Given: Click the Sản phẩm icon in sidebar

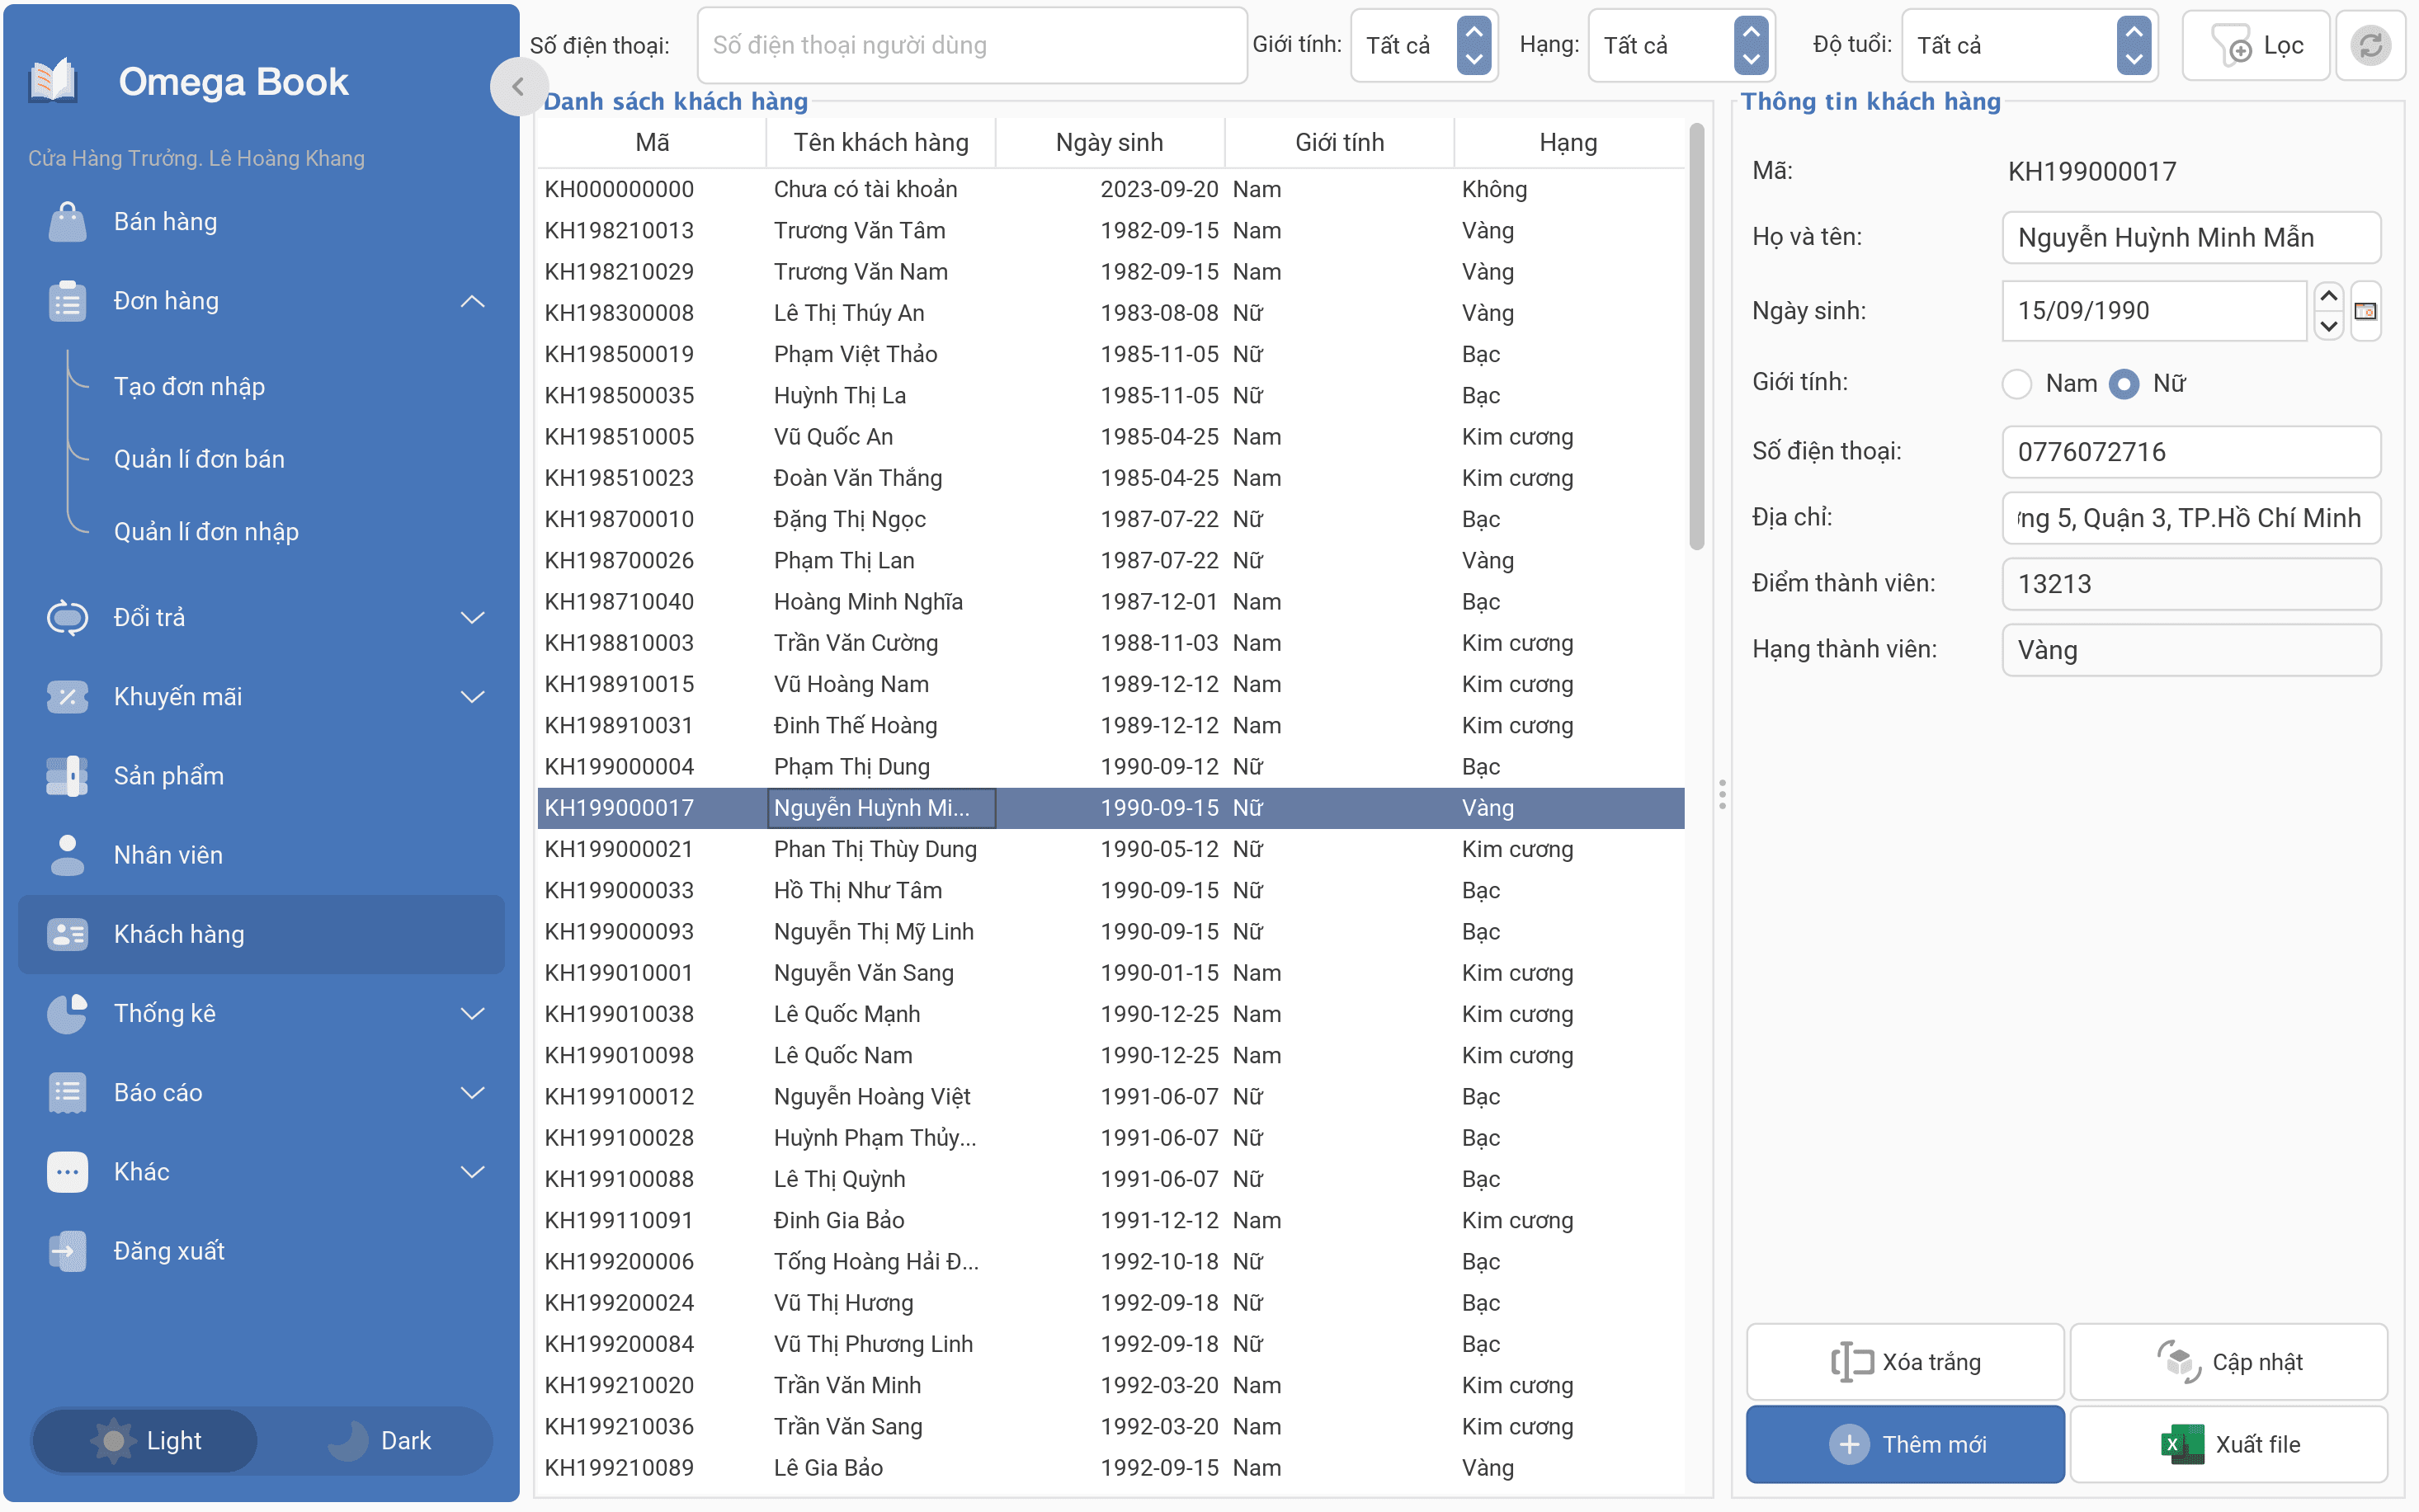Looking at the screenshot, I should pos(67,775).
